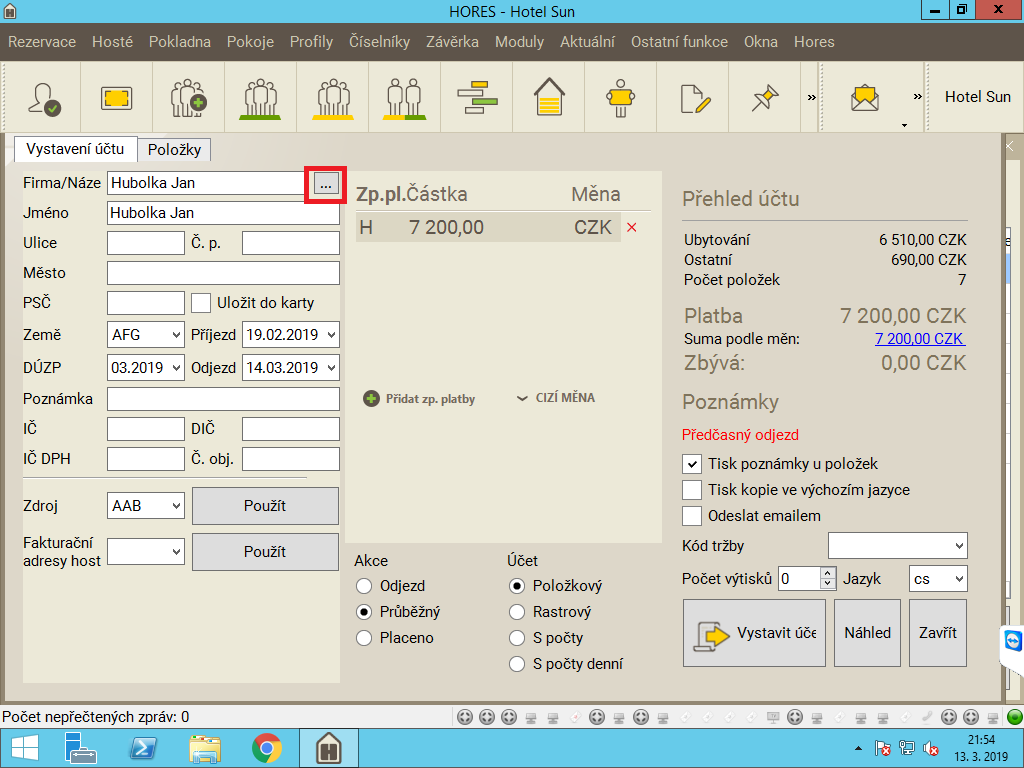Click the house icon in toolbar

(x=549, y=98)
